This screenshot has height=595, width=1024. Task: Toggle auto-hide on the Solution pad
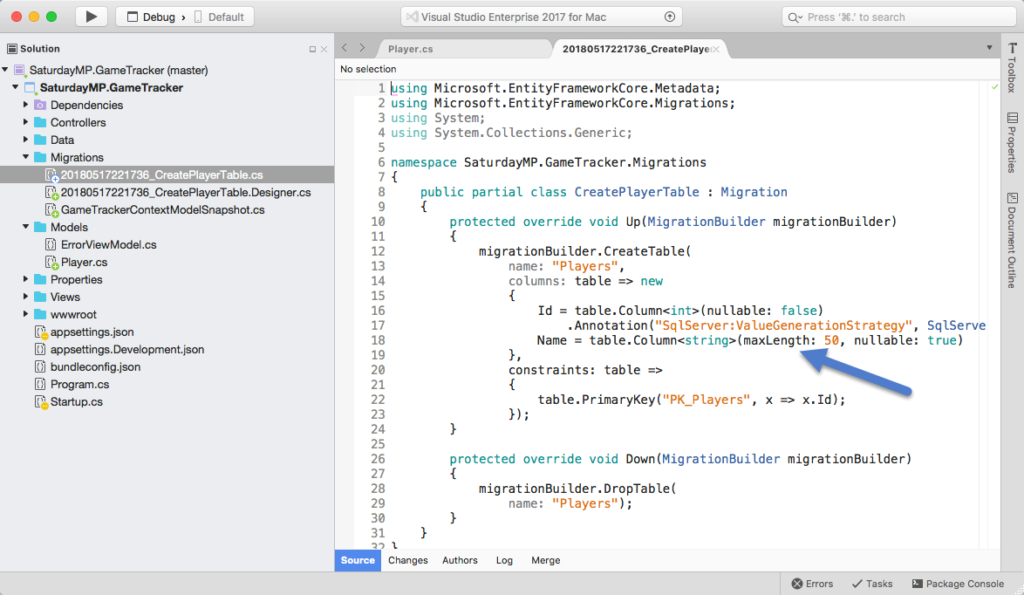310,47
